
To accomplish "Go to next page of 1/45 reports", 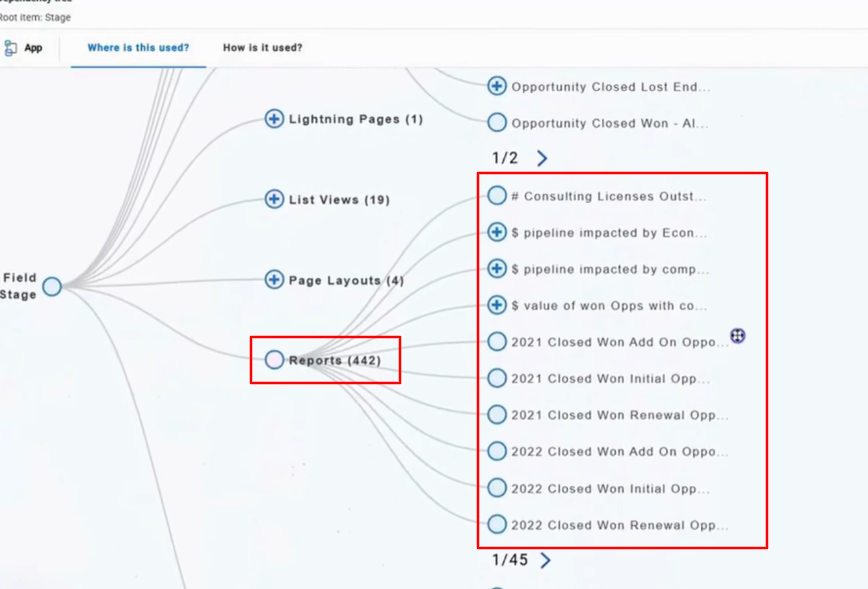I will point(545,561).
